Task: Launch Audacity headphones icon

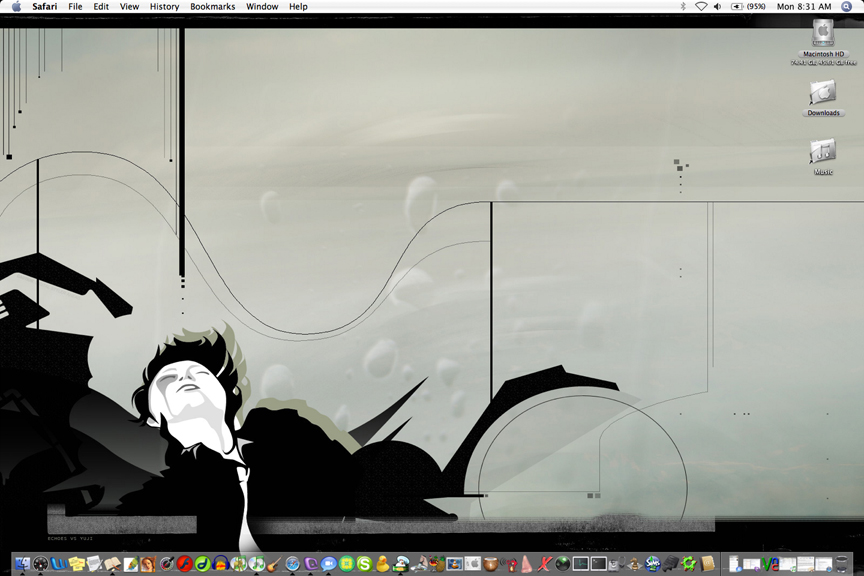Action: point(220,564)
